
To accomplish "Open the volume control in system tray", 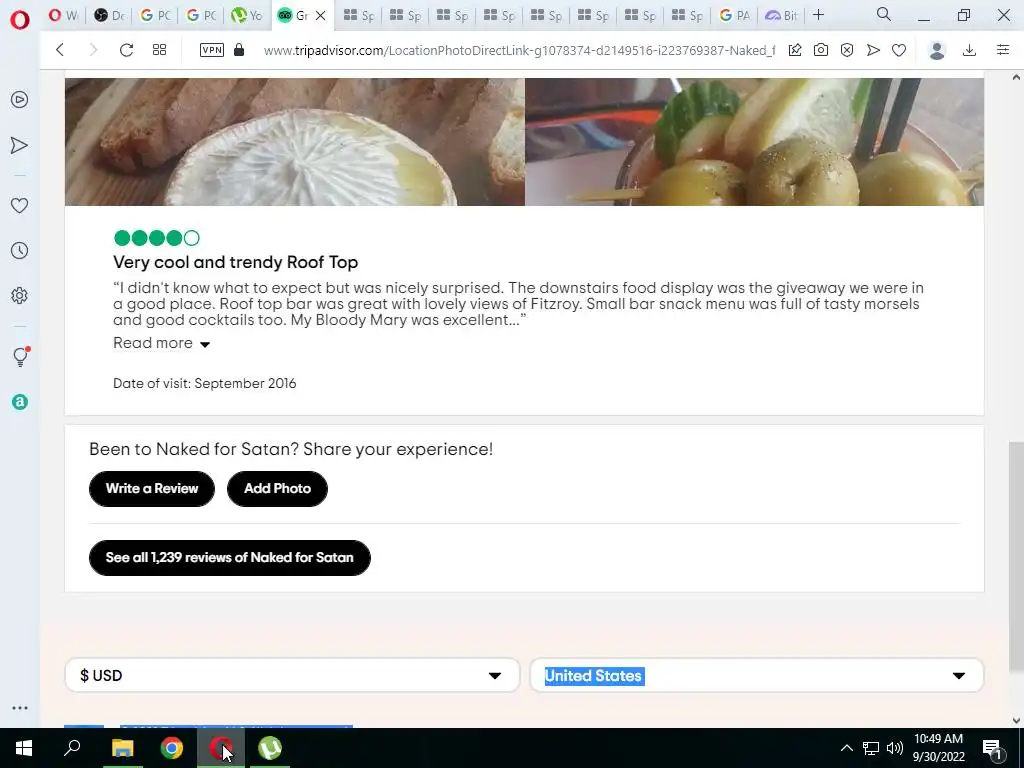I will pyautogui.click(x=895, y=748).
